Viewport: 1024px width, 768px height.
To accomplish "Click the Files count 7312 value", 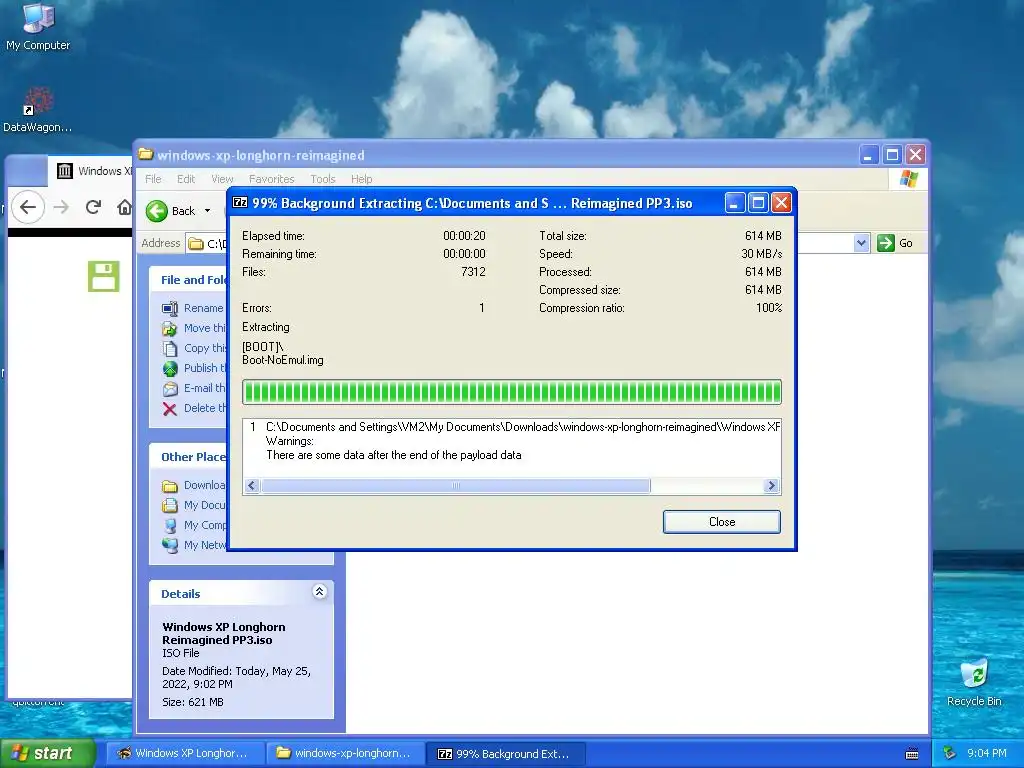I will click(473, 272).
